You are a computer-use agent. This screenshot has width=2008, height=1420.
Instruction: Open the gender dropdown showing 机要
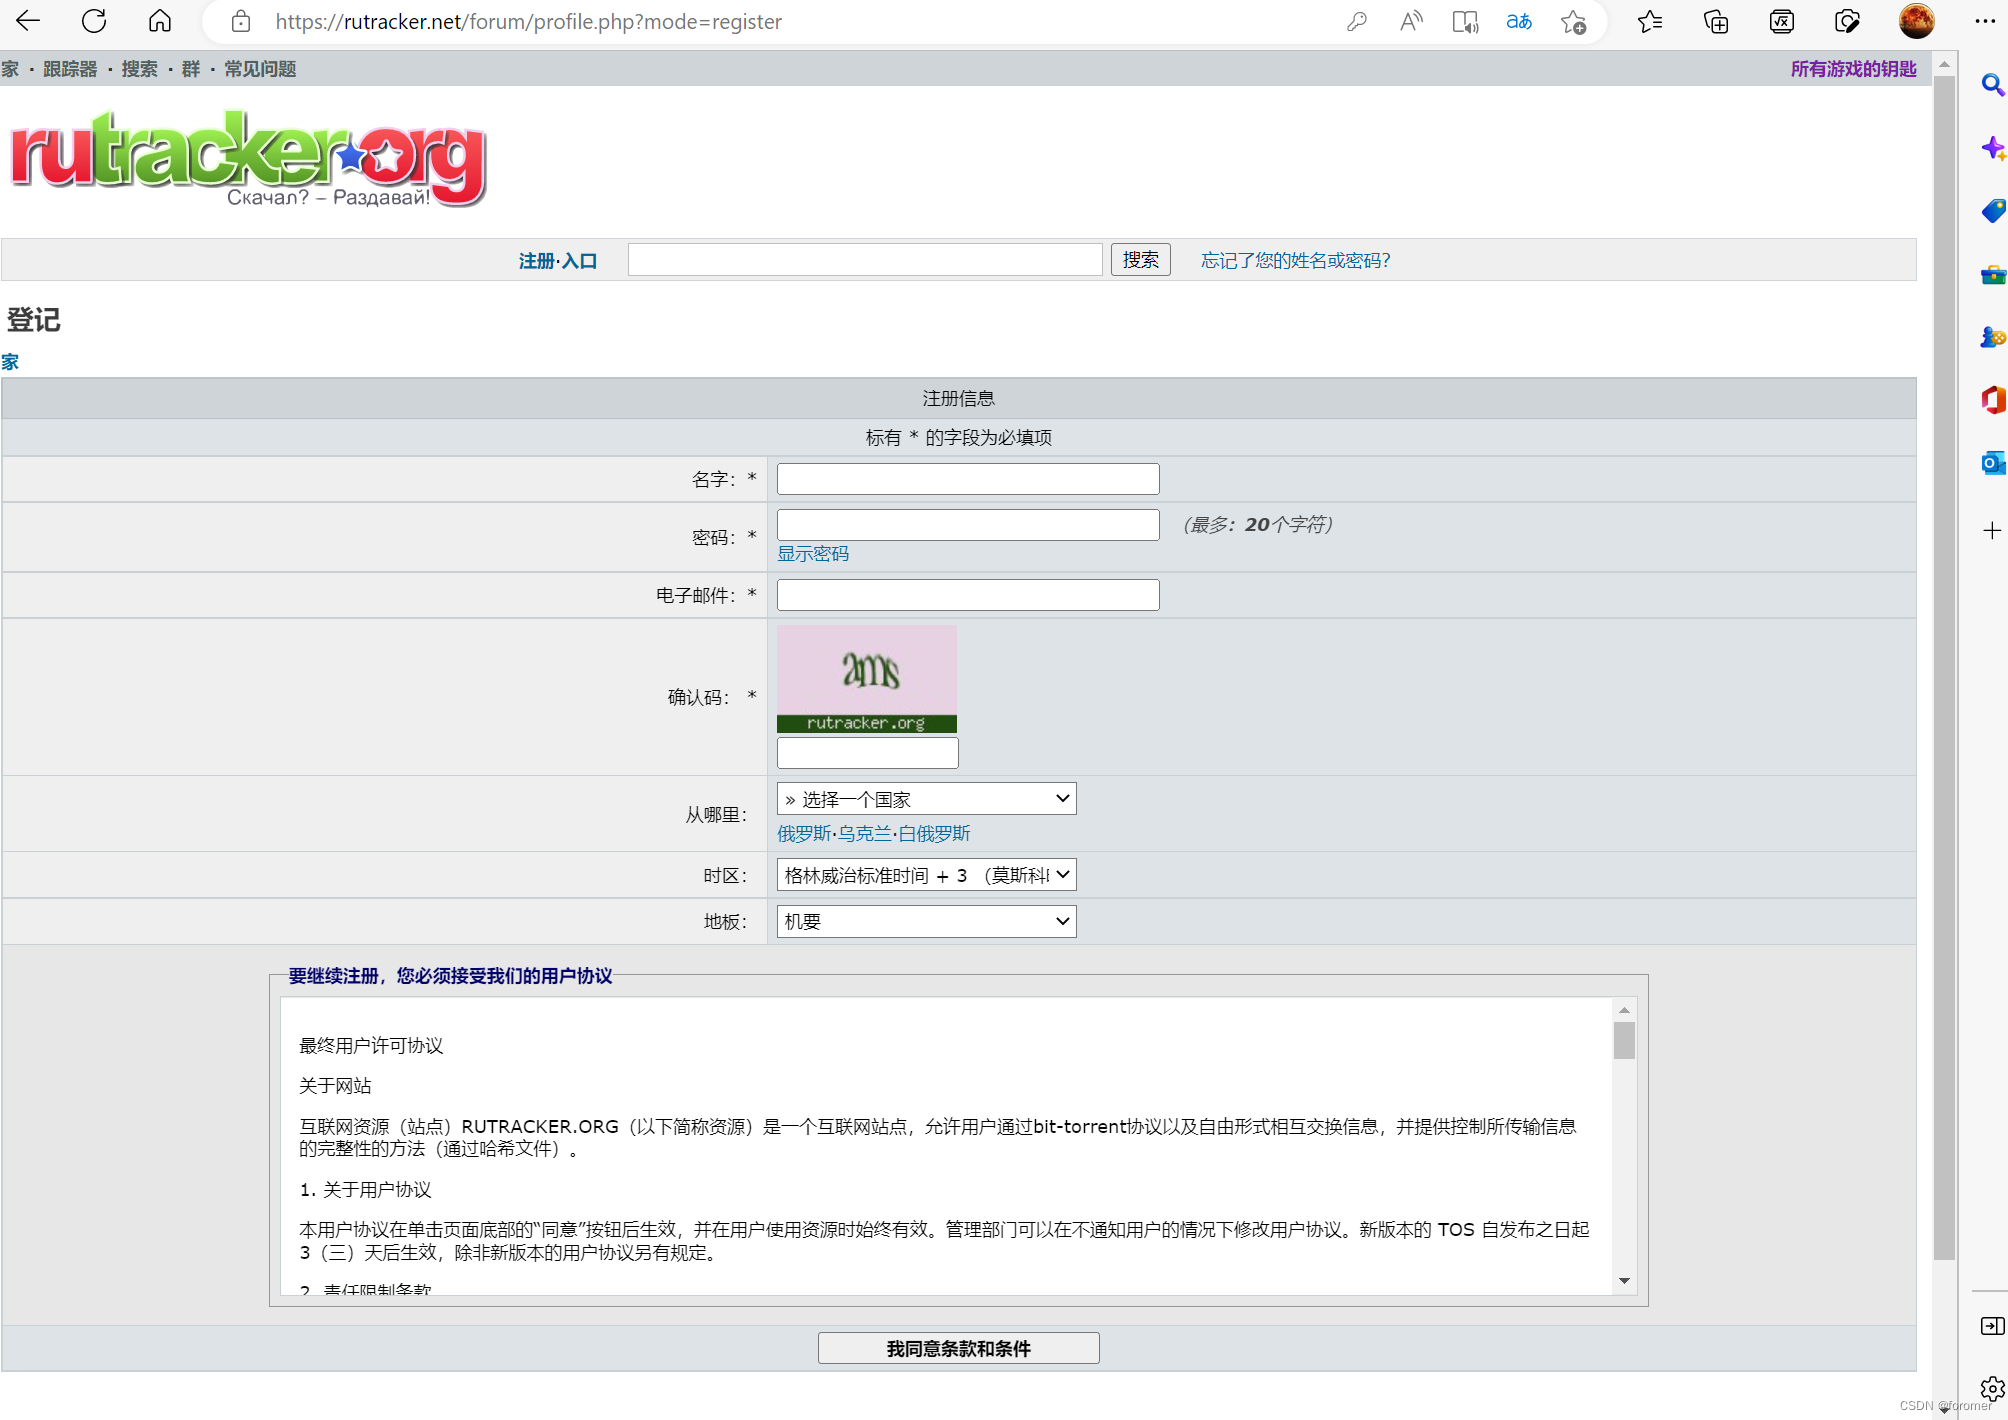coord(926,921)
